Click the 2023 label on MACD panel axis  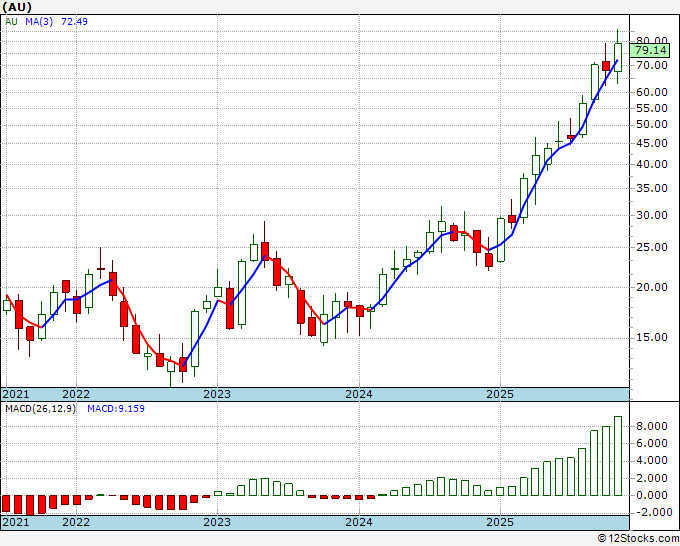[217, 522]
